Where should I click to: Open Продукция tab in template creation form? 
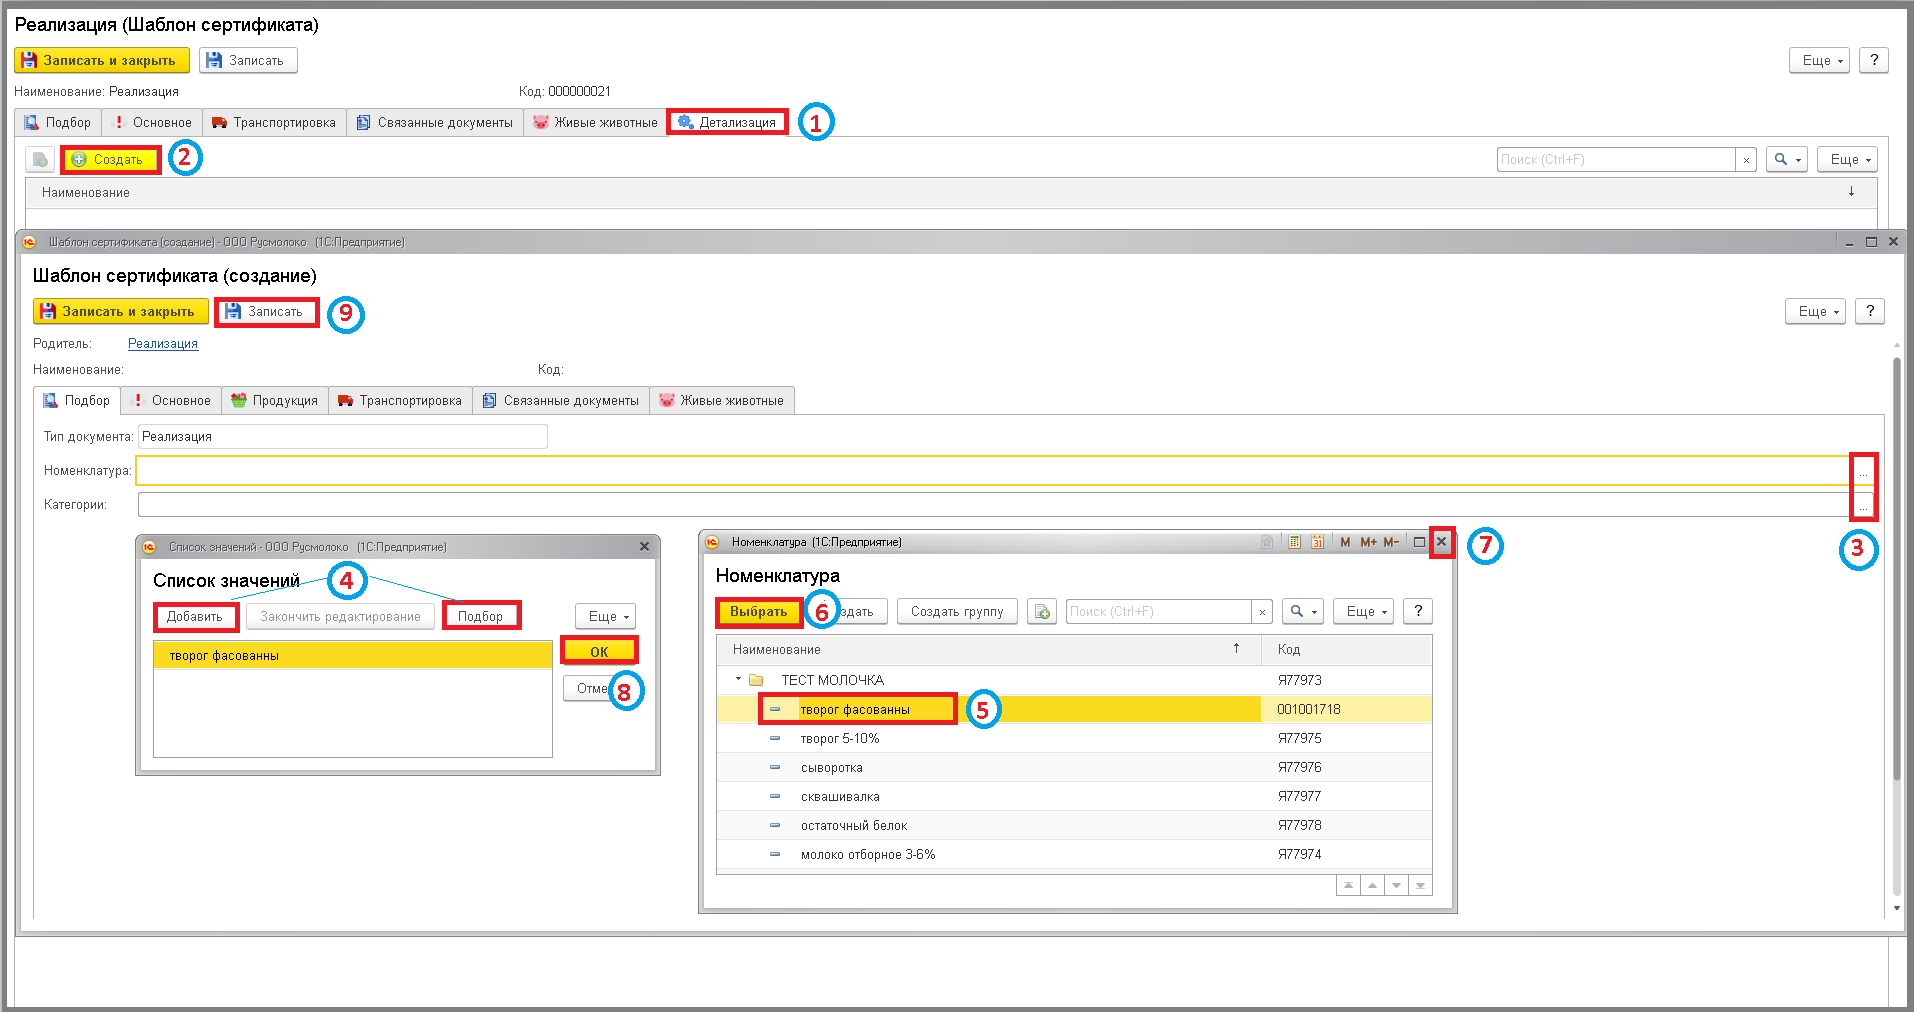[275, 400]
